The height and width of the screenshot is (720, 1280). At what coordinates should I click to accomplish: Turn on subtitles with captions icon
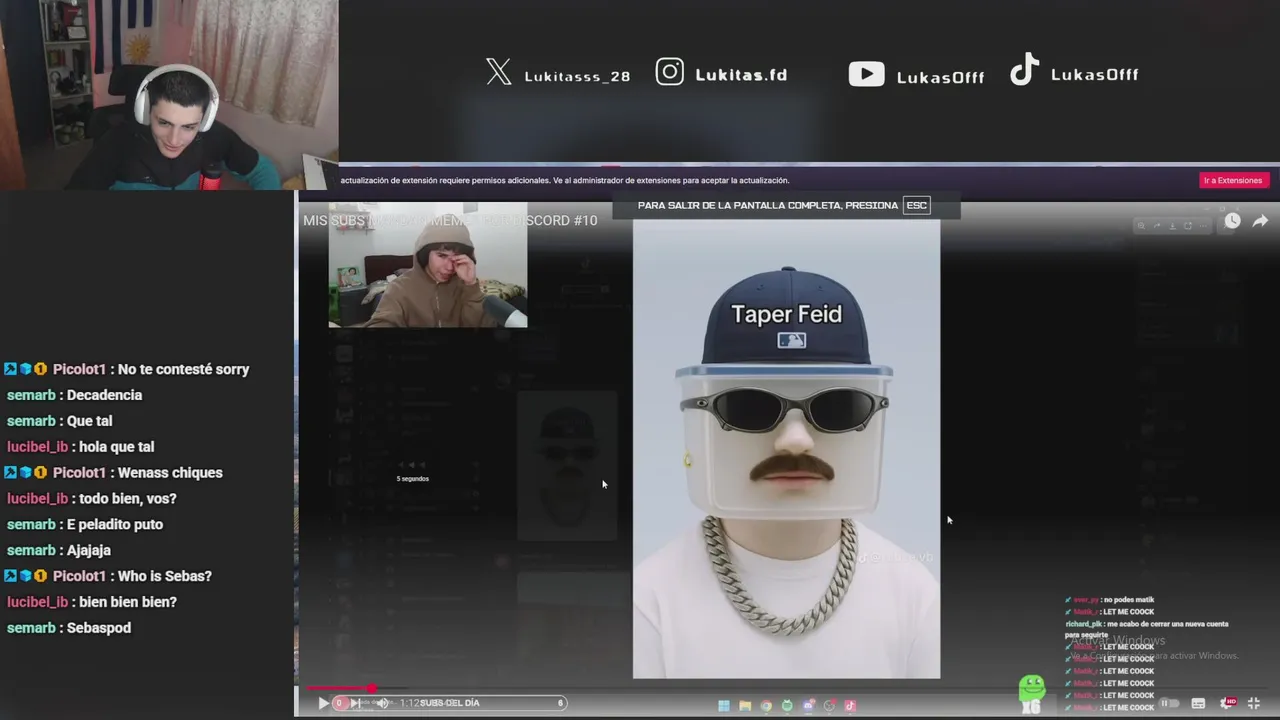1198,703
